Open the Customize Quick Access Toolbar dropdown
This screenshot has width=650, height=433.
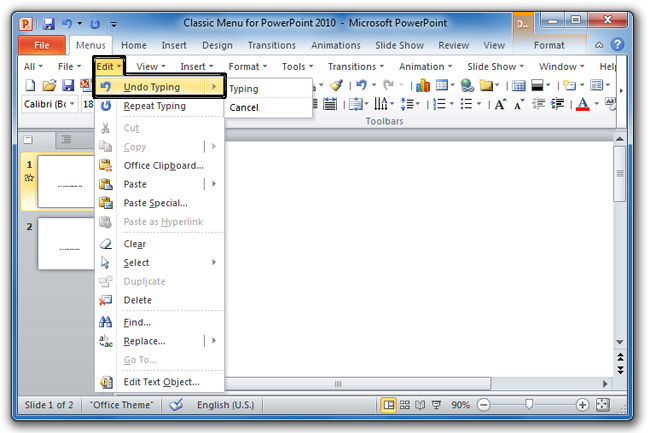pos(114,24)
